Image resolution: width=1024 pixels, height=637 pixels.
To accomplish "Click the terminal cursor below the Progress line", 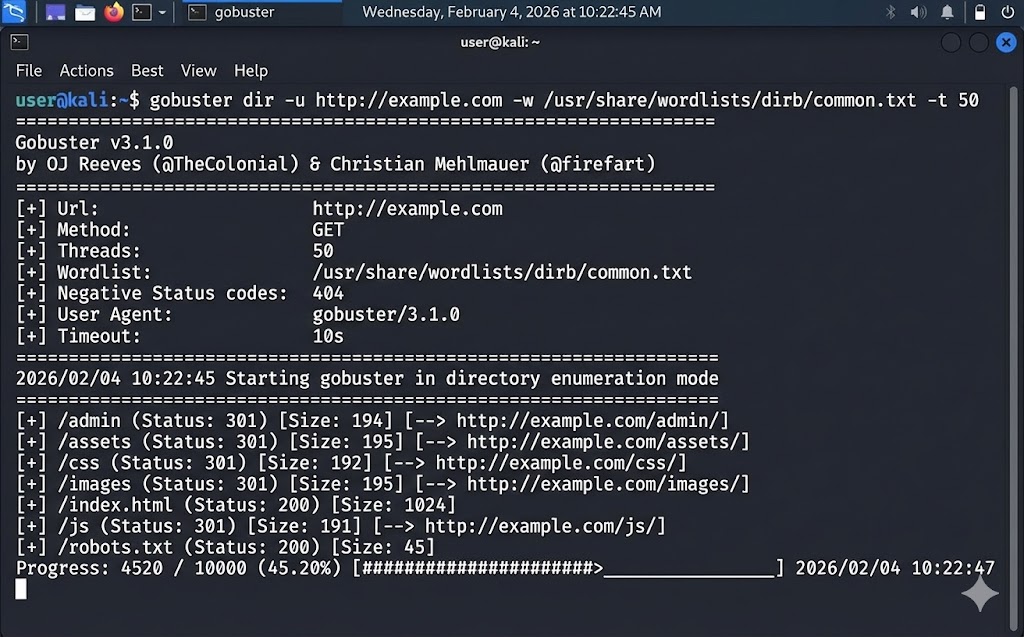I will tap(21, 589).
